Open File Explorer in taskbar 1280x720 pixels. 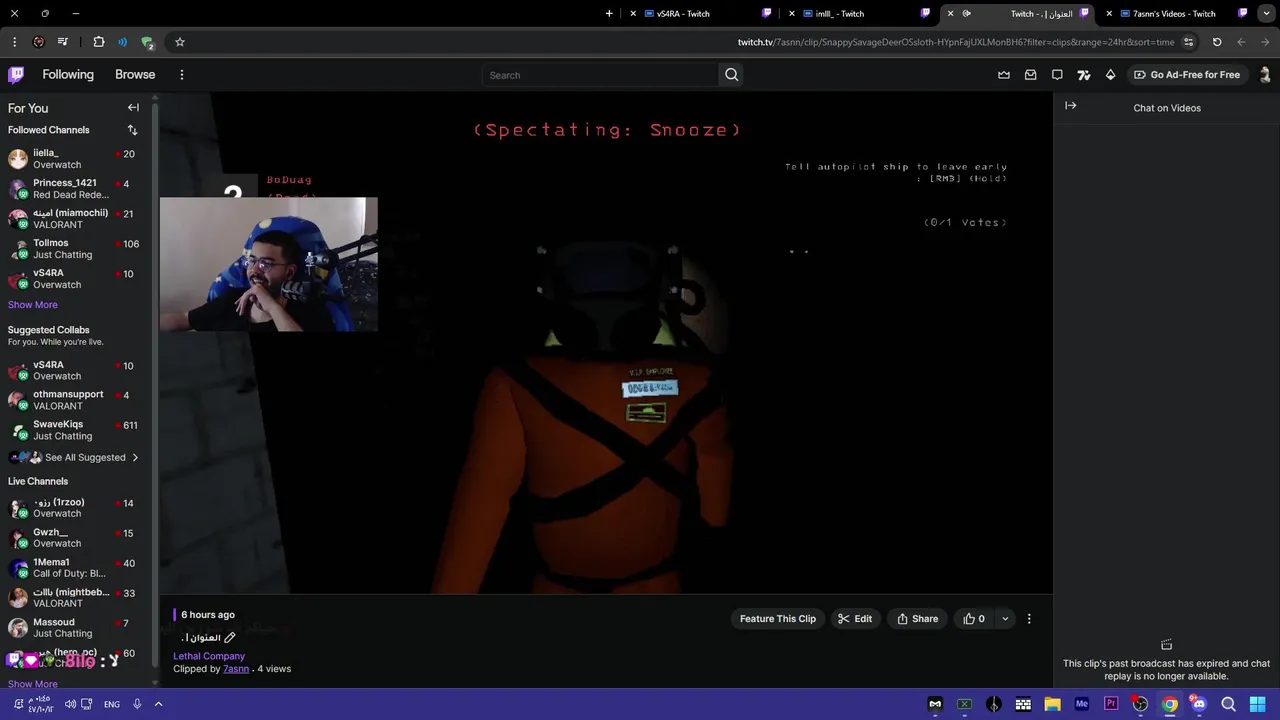(1052, 704)
